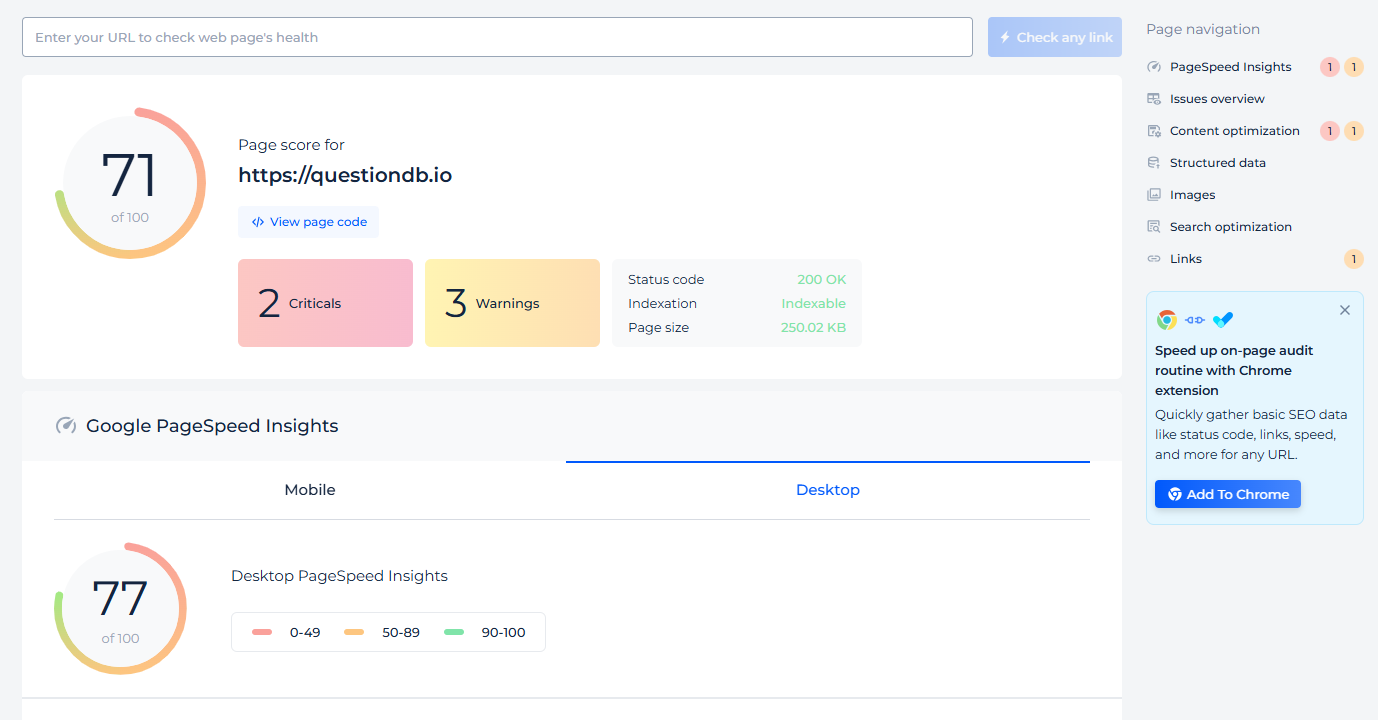The width and height of the screenshot is (1378, 720).
Task: Click the code brackets icon beside View page code
Action: (258, 222)
